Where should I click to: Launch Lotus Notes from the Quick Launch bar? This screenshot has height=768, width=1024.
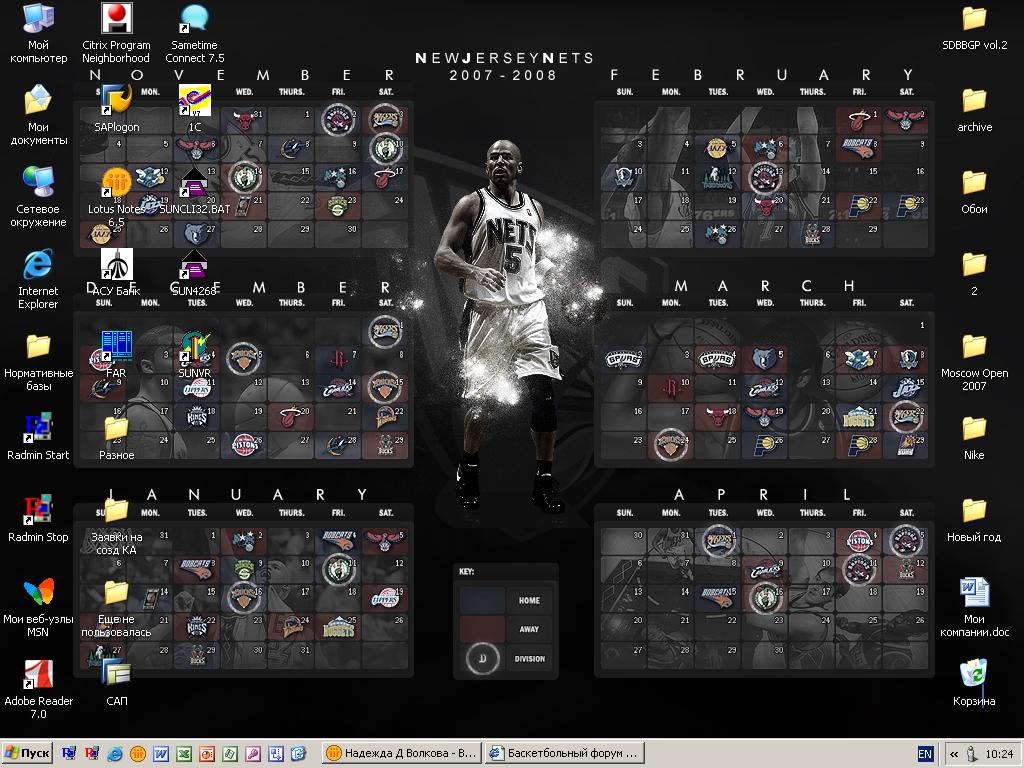coord(138,754)
